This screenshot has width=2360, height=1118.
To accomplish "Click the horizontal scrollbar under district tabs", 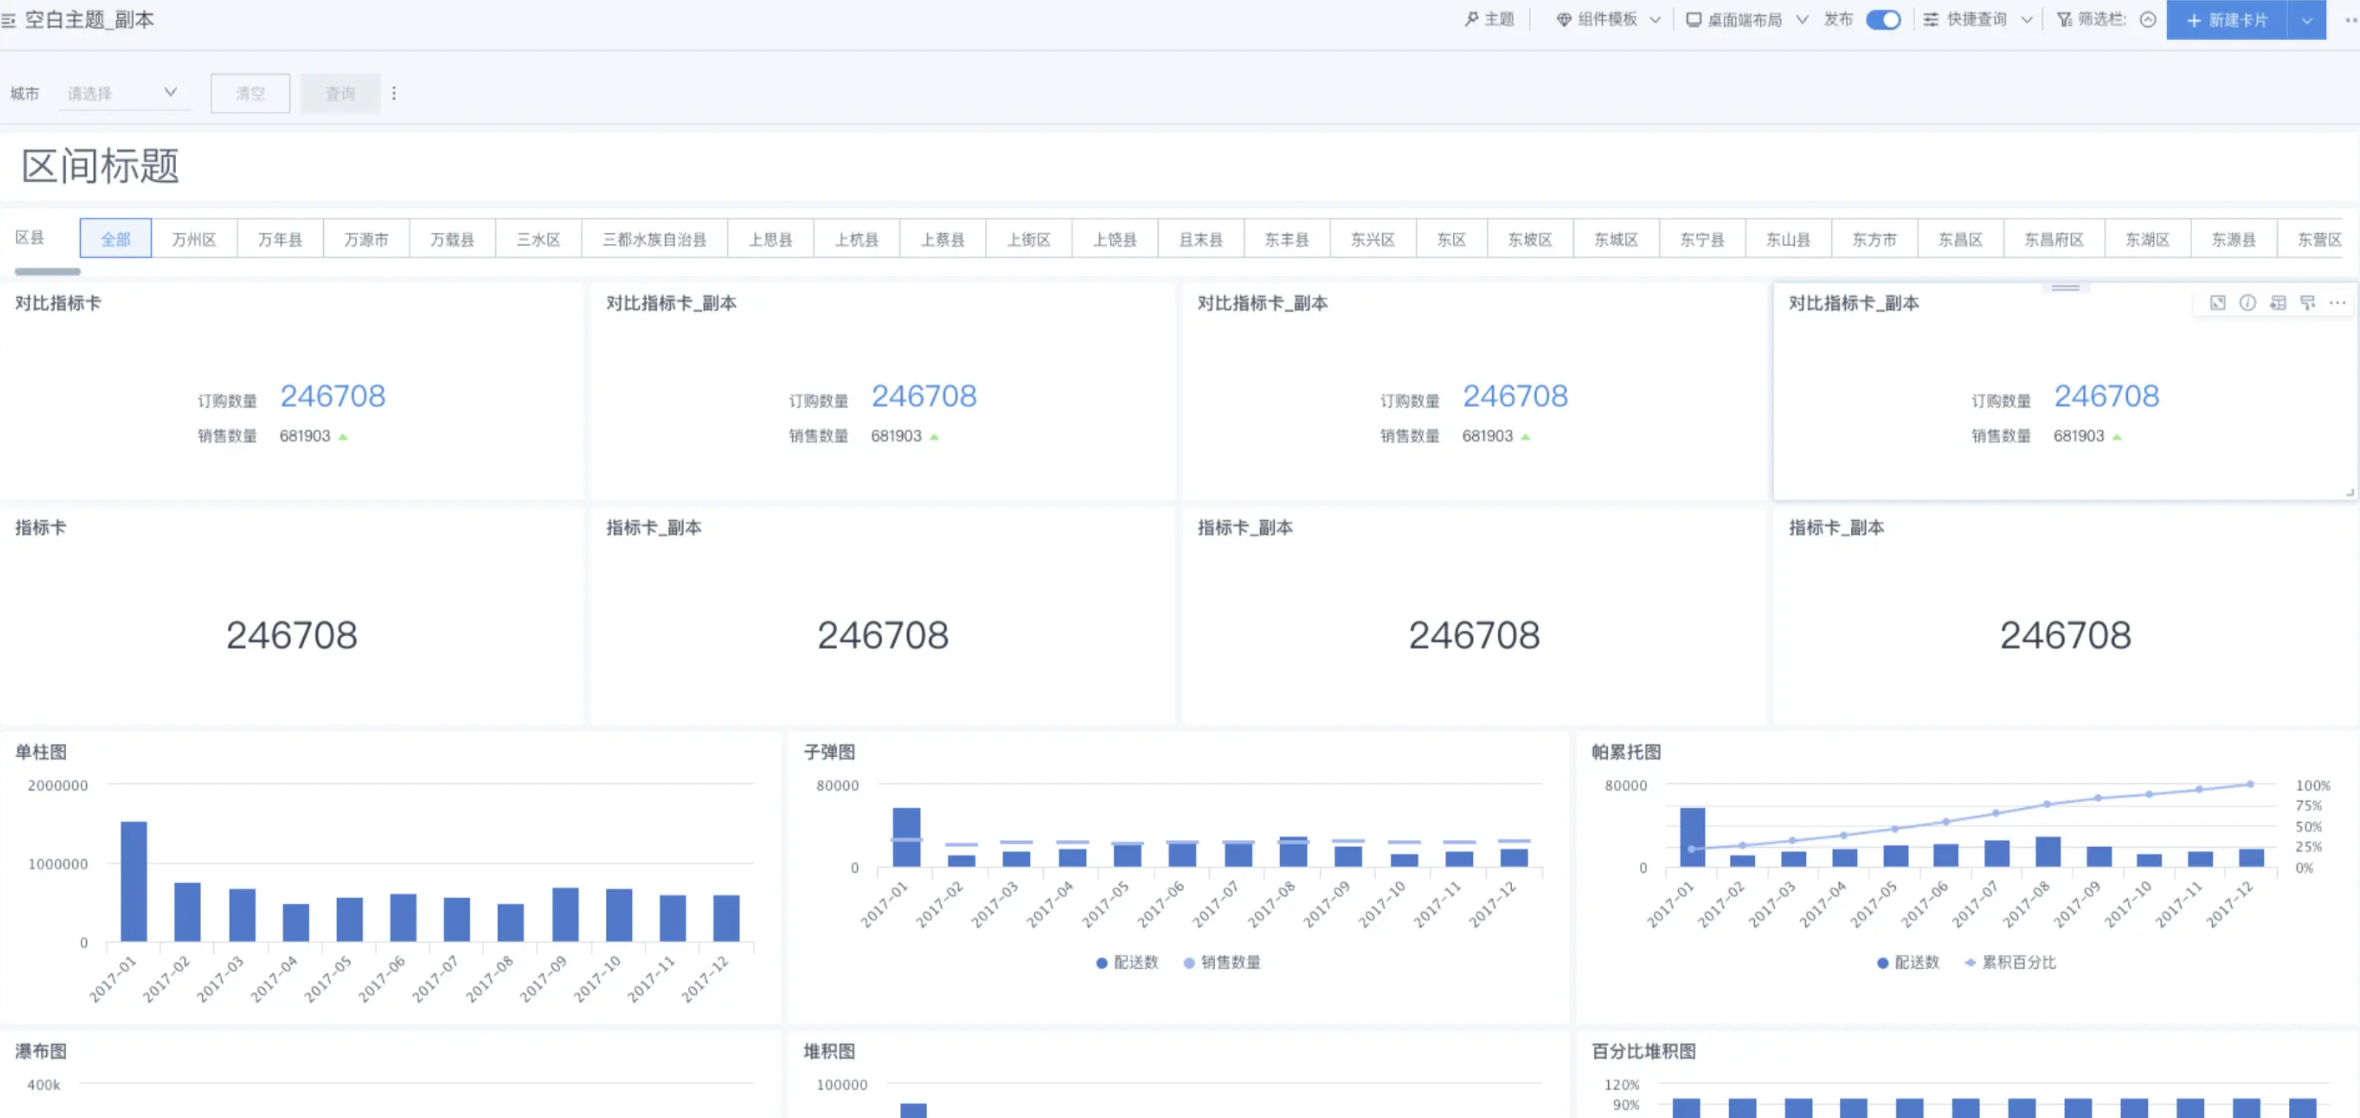I will [x=47, y=271].
